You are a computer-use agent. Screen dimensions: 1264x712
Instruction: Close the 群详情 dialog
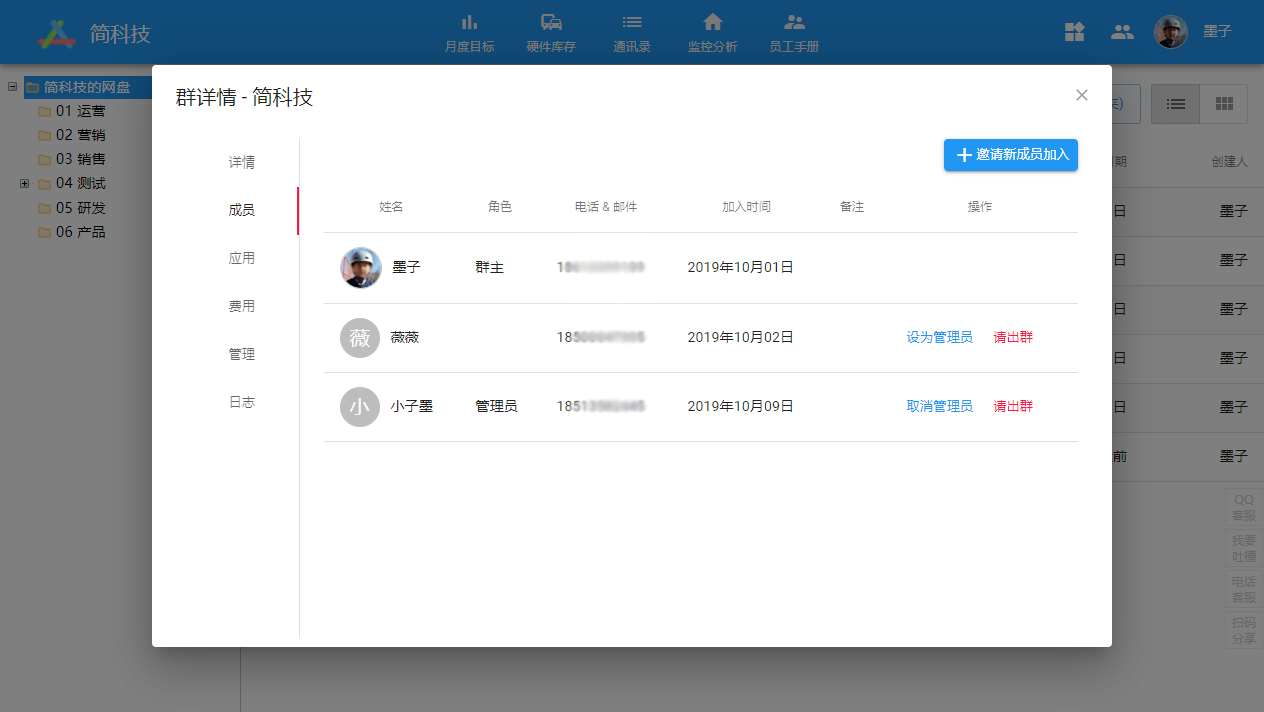[x=1081, y=95]
